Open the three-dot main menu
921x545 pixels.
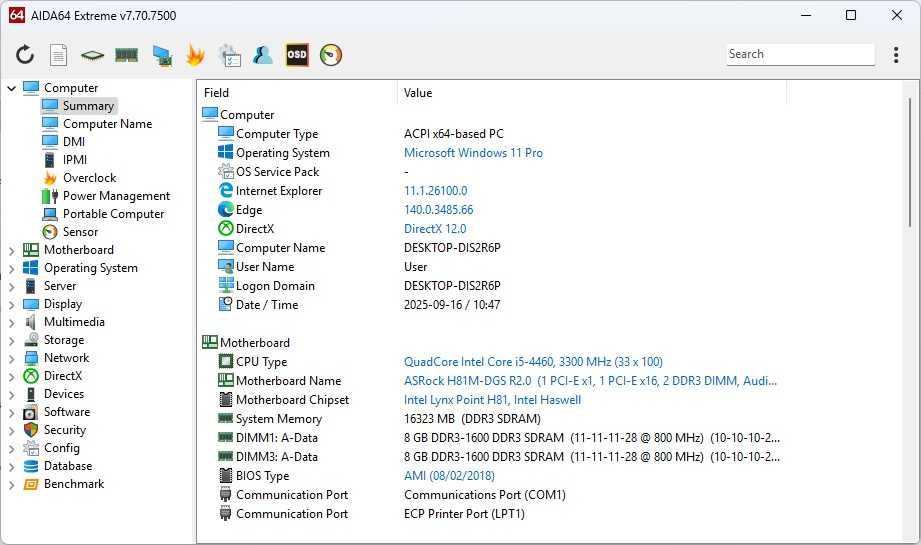(896, 55)
